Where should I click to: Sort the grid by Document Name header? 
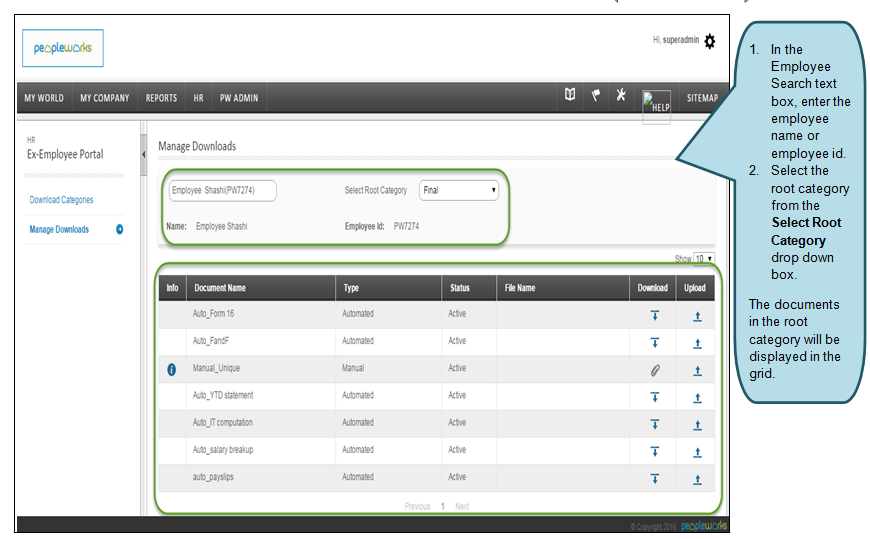pos(220,288)
